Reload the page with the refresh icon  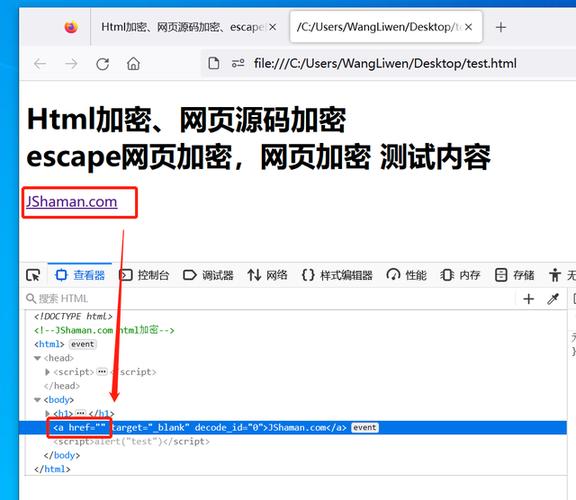click(x=102, y=64)
